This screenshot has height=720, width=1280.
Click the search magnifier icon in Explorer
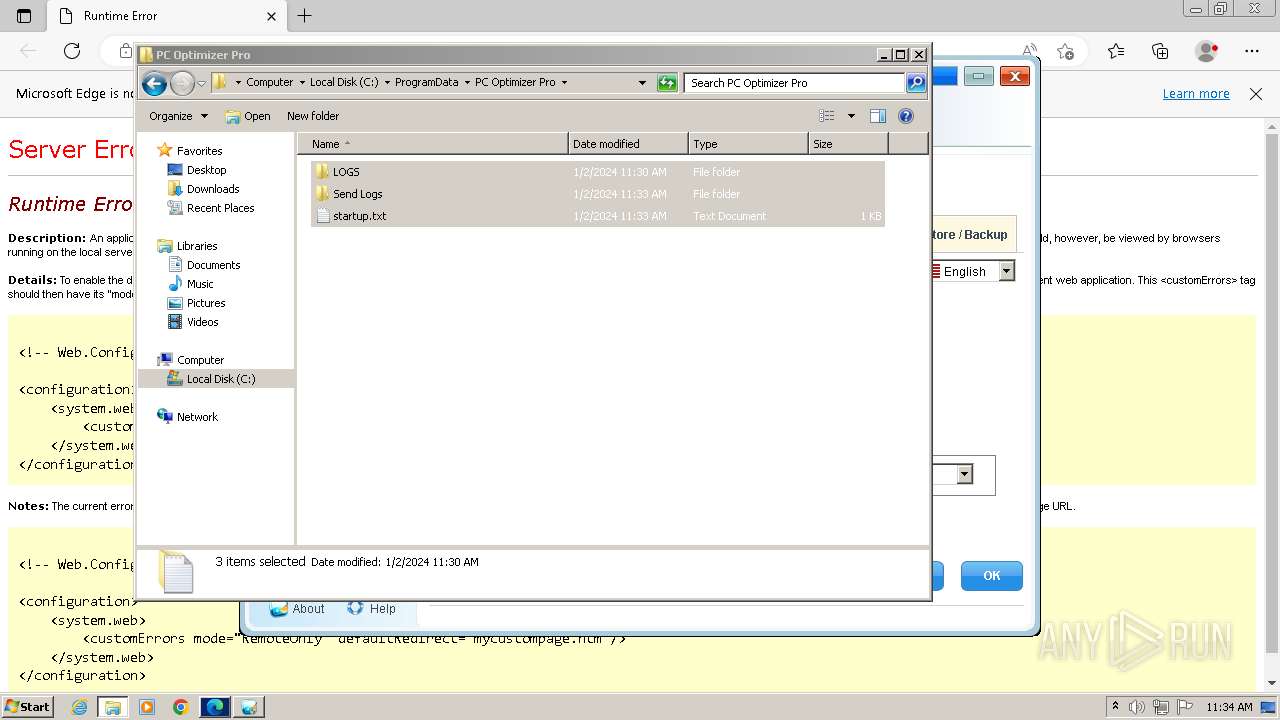(x=916, y=83)
